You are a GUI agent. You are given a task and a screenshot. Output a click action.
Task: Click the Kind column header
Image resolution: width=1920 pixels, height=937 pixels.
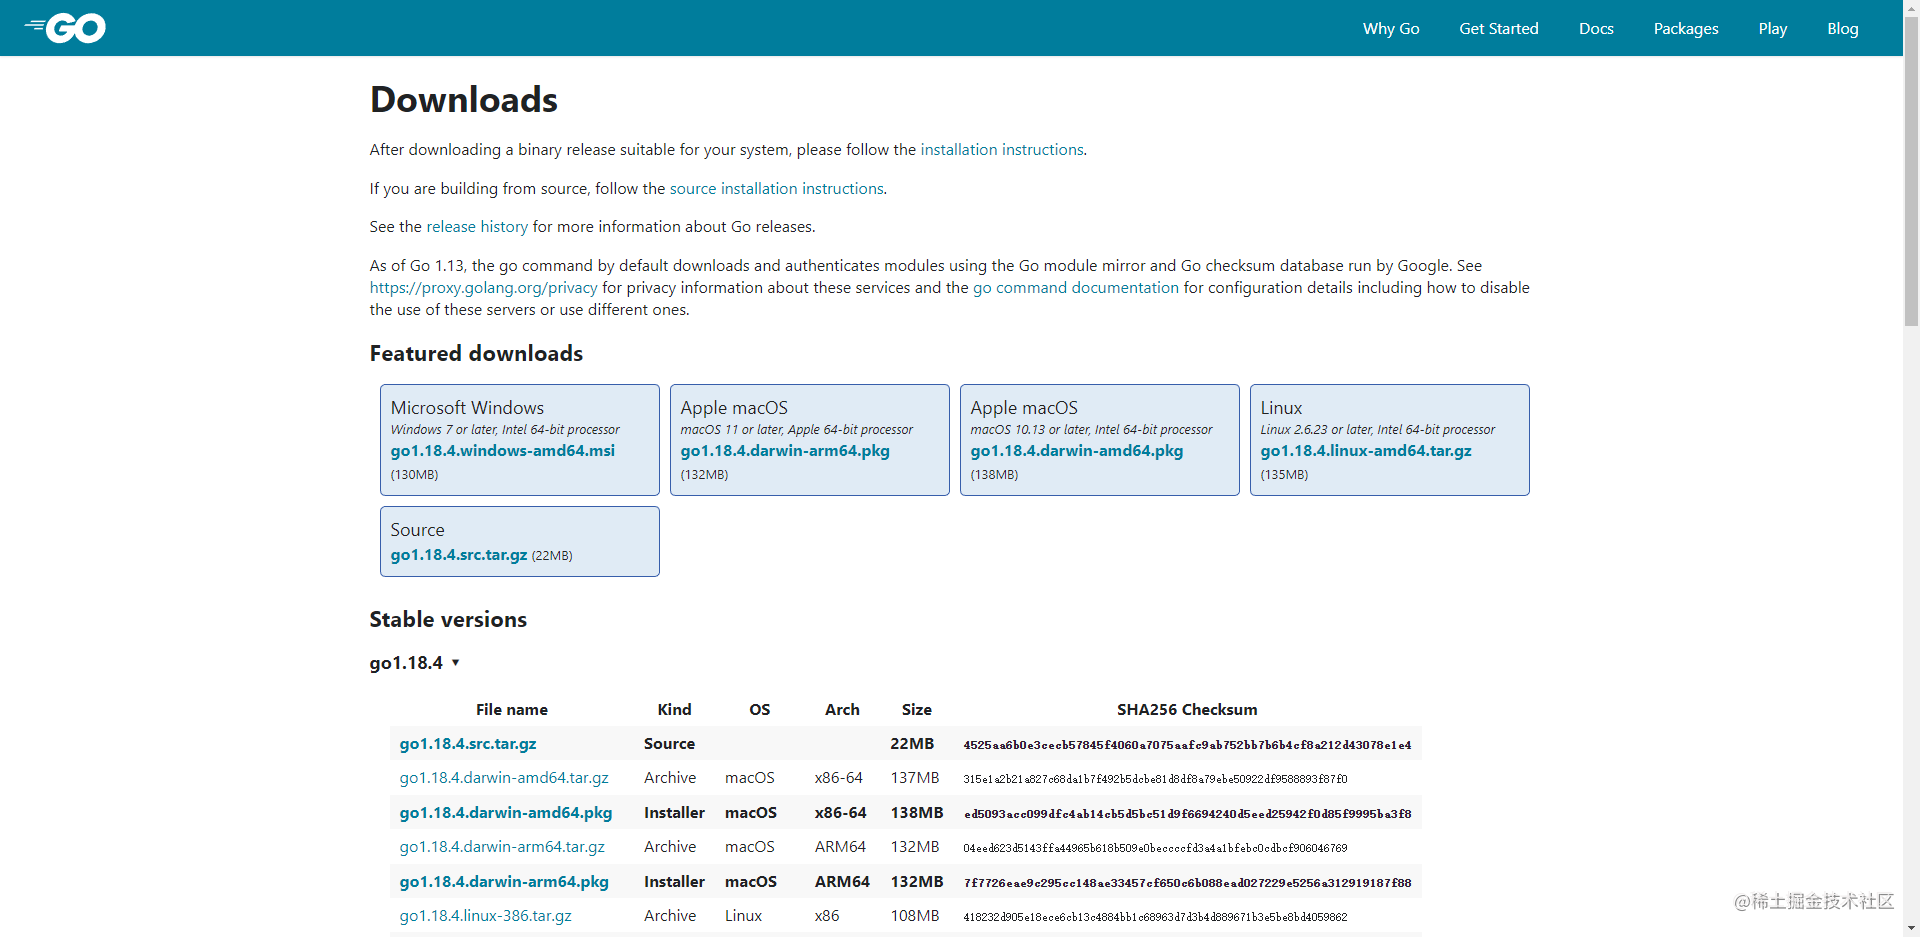(x=674, y=710)
